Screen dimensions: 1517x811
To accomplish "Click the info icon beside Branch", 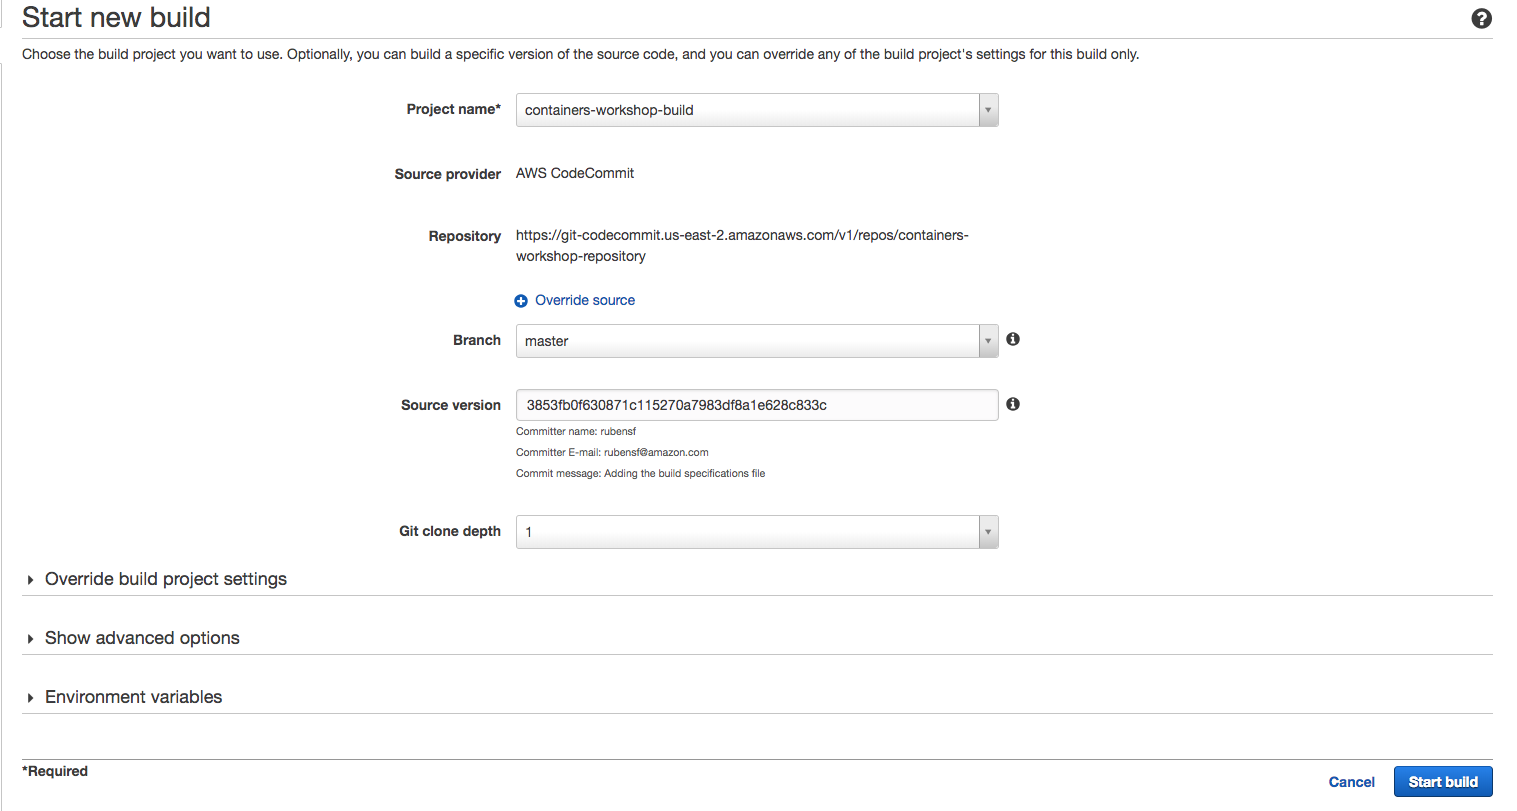I will point(1013,340).
